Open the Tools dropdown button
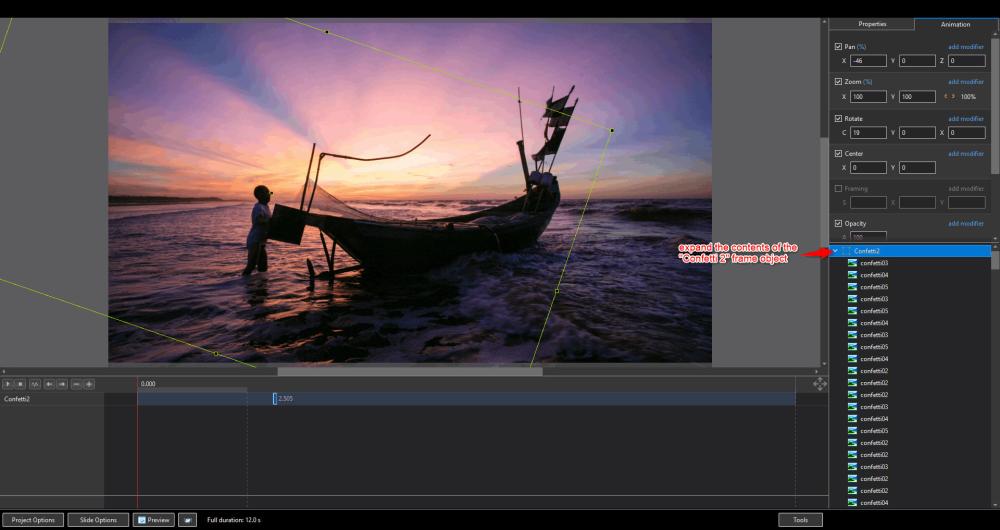 coord(800,520)
